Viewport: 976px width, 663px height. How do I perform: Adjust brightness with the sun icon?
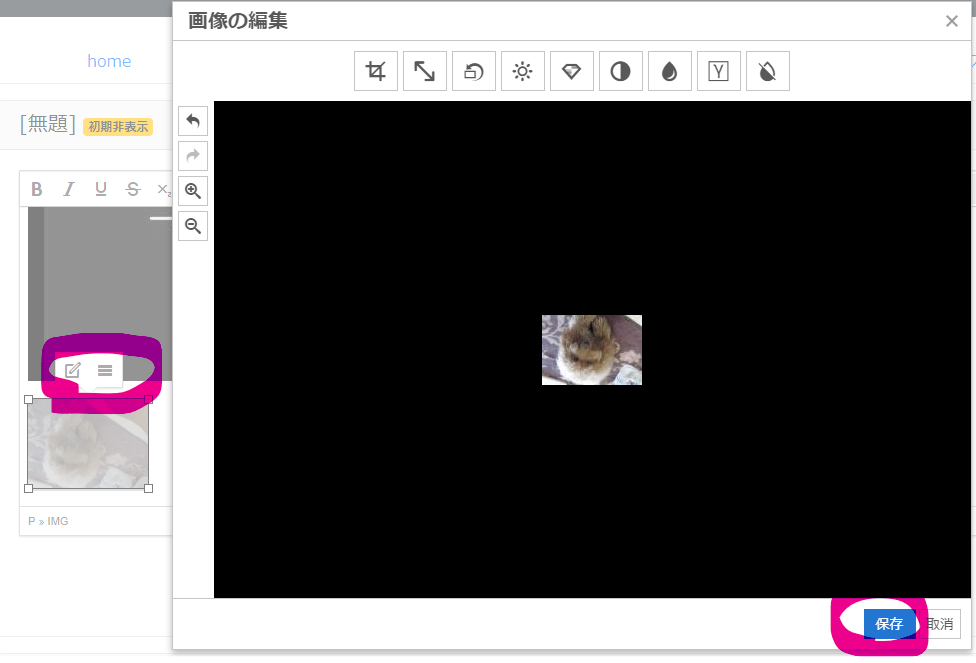(x=522, y=70)
